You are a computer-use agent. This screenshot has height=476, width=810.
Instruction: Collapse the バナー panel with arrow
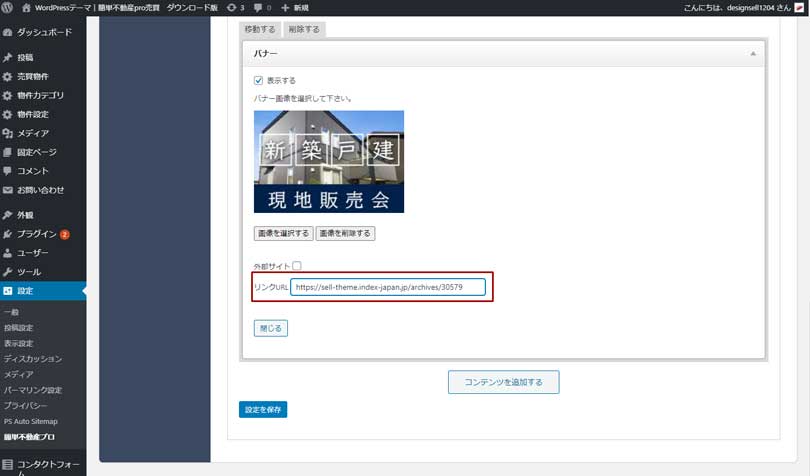(753, 53)
